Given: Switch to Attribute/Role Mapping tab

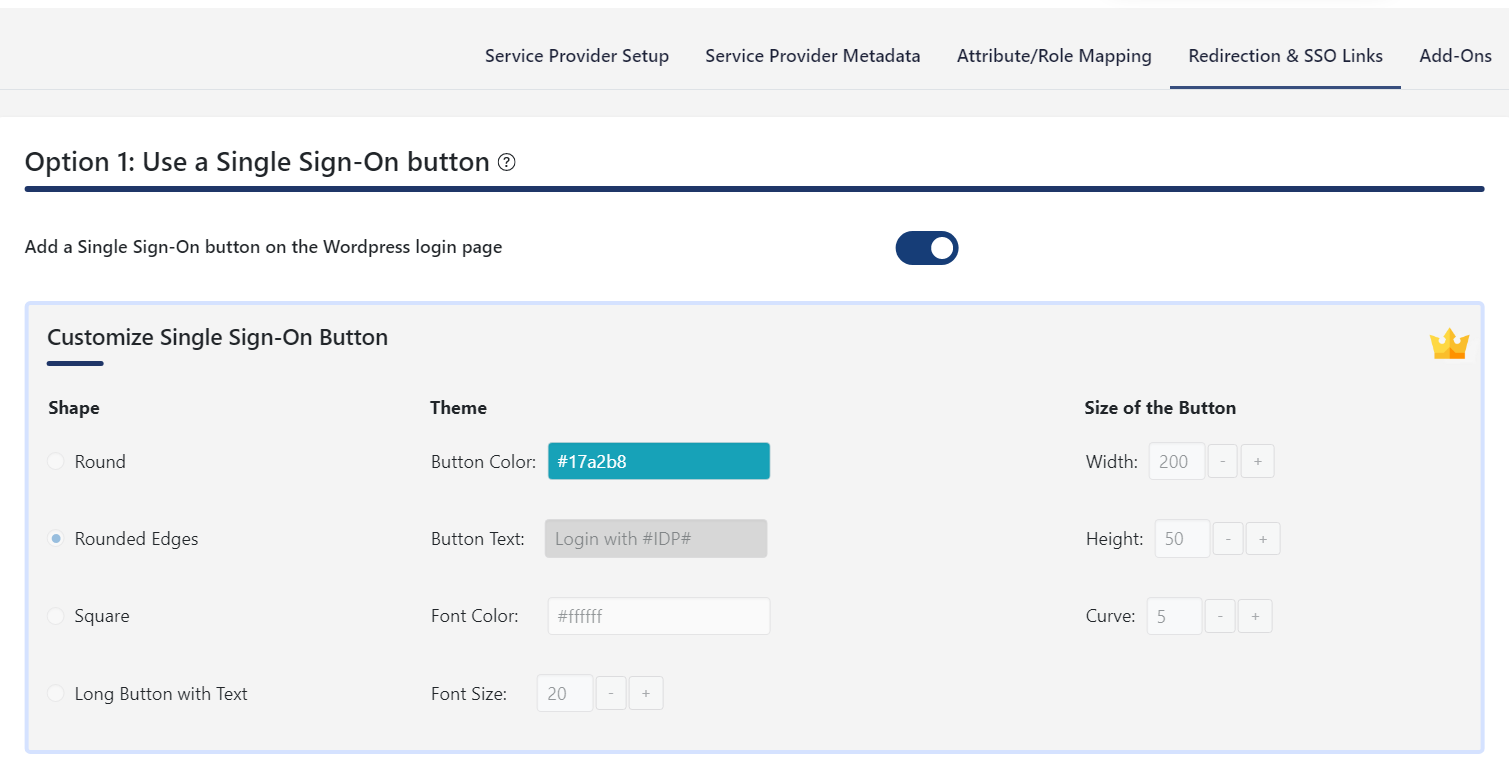Looking at the screenshot, I should [x=1054, y=56].
